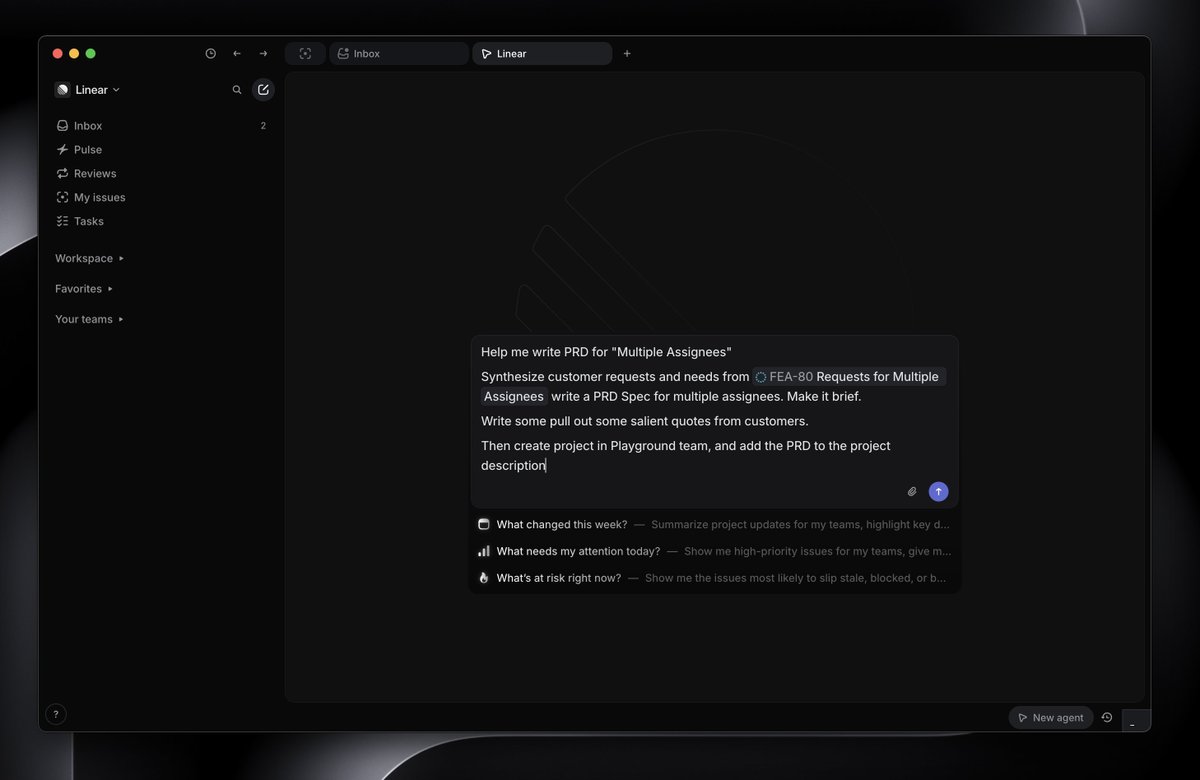Expand the Favorites section

coord(84,289)
